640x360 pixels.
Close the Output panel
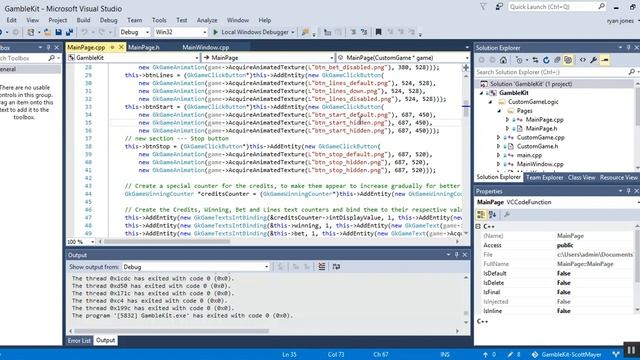coord(465,255)
